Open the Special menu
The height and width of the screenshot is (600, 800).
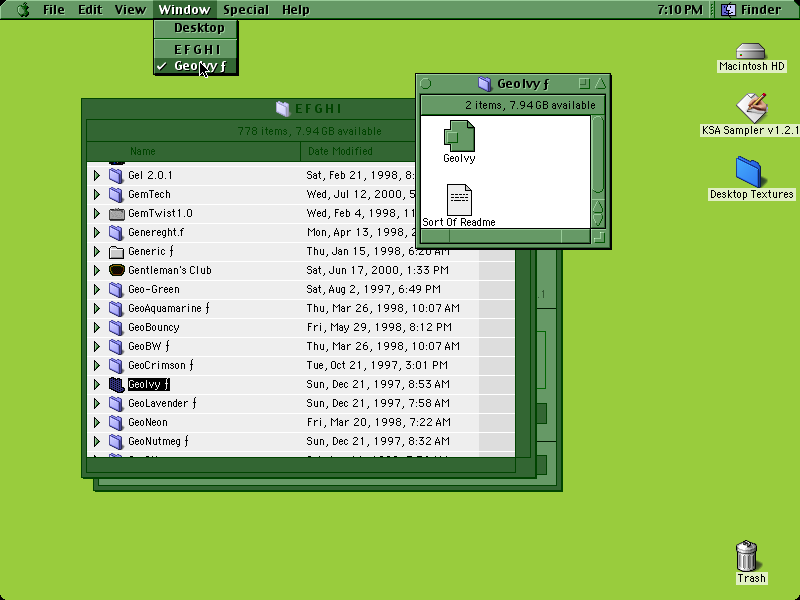(245, 10)
